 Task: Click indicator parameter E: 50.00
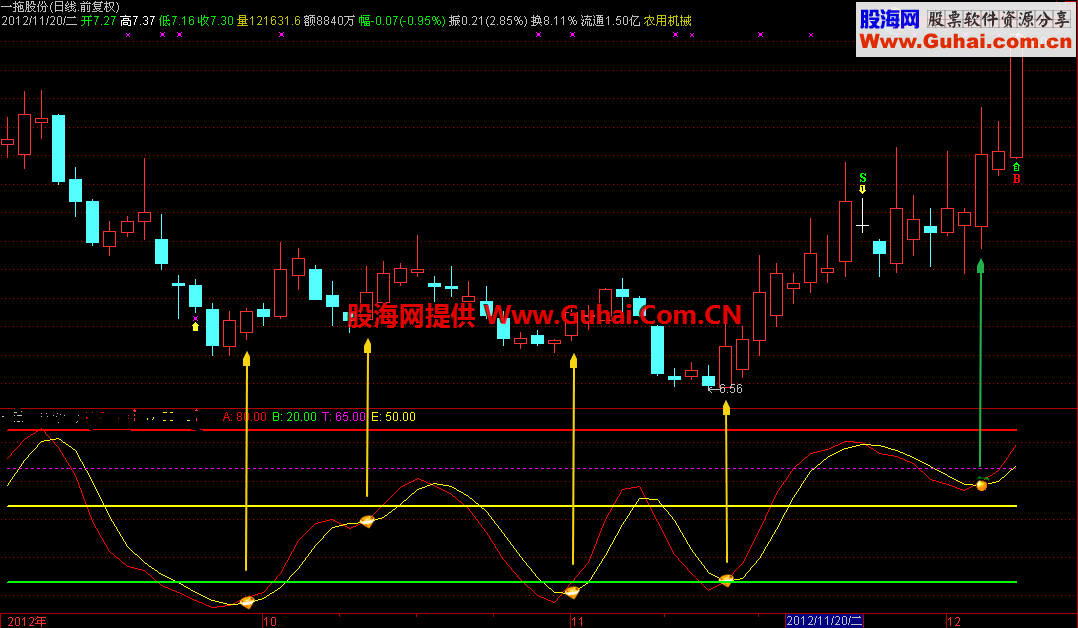point(393,417)
